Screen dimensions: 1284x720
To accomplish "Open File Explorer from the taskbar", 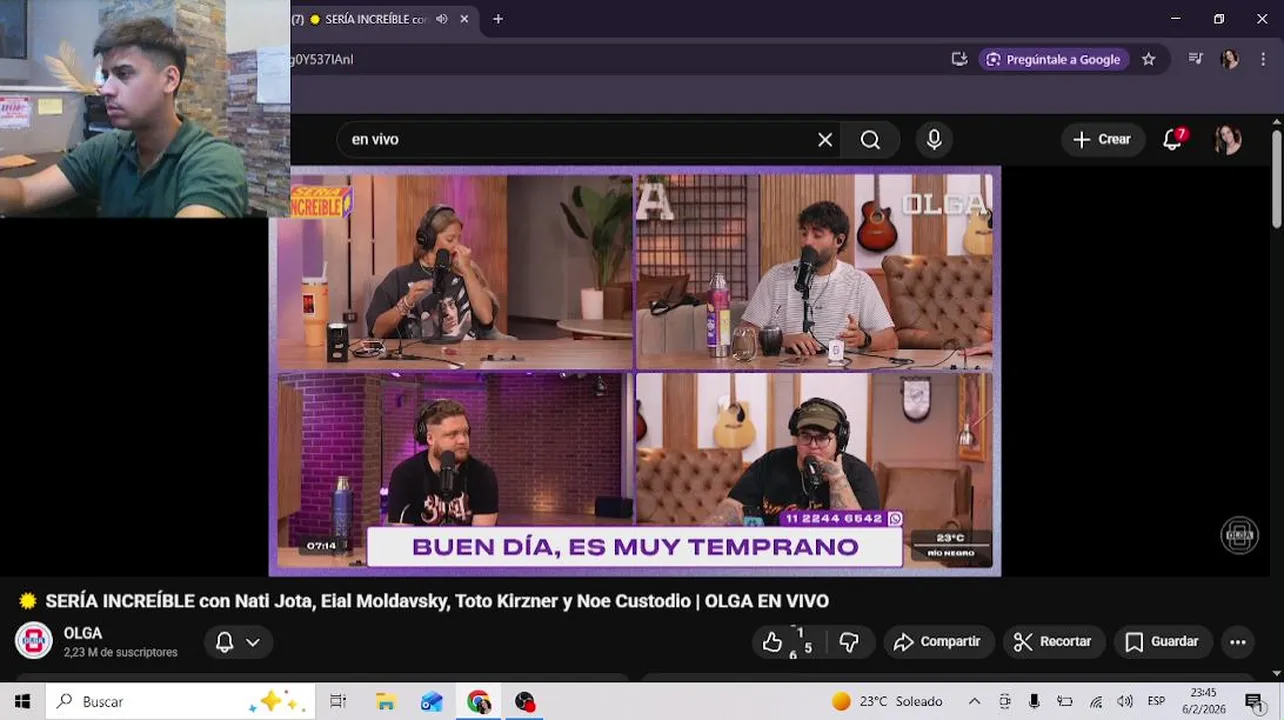I will 385,701.
